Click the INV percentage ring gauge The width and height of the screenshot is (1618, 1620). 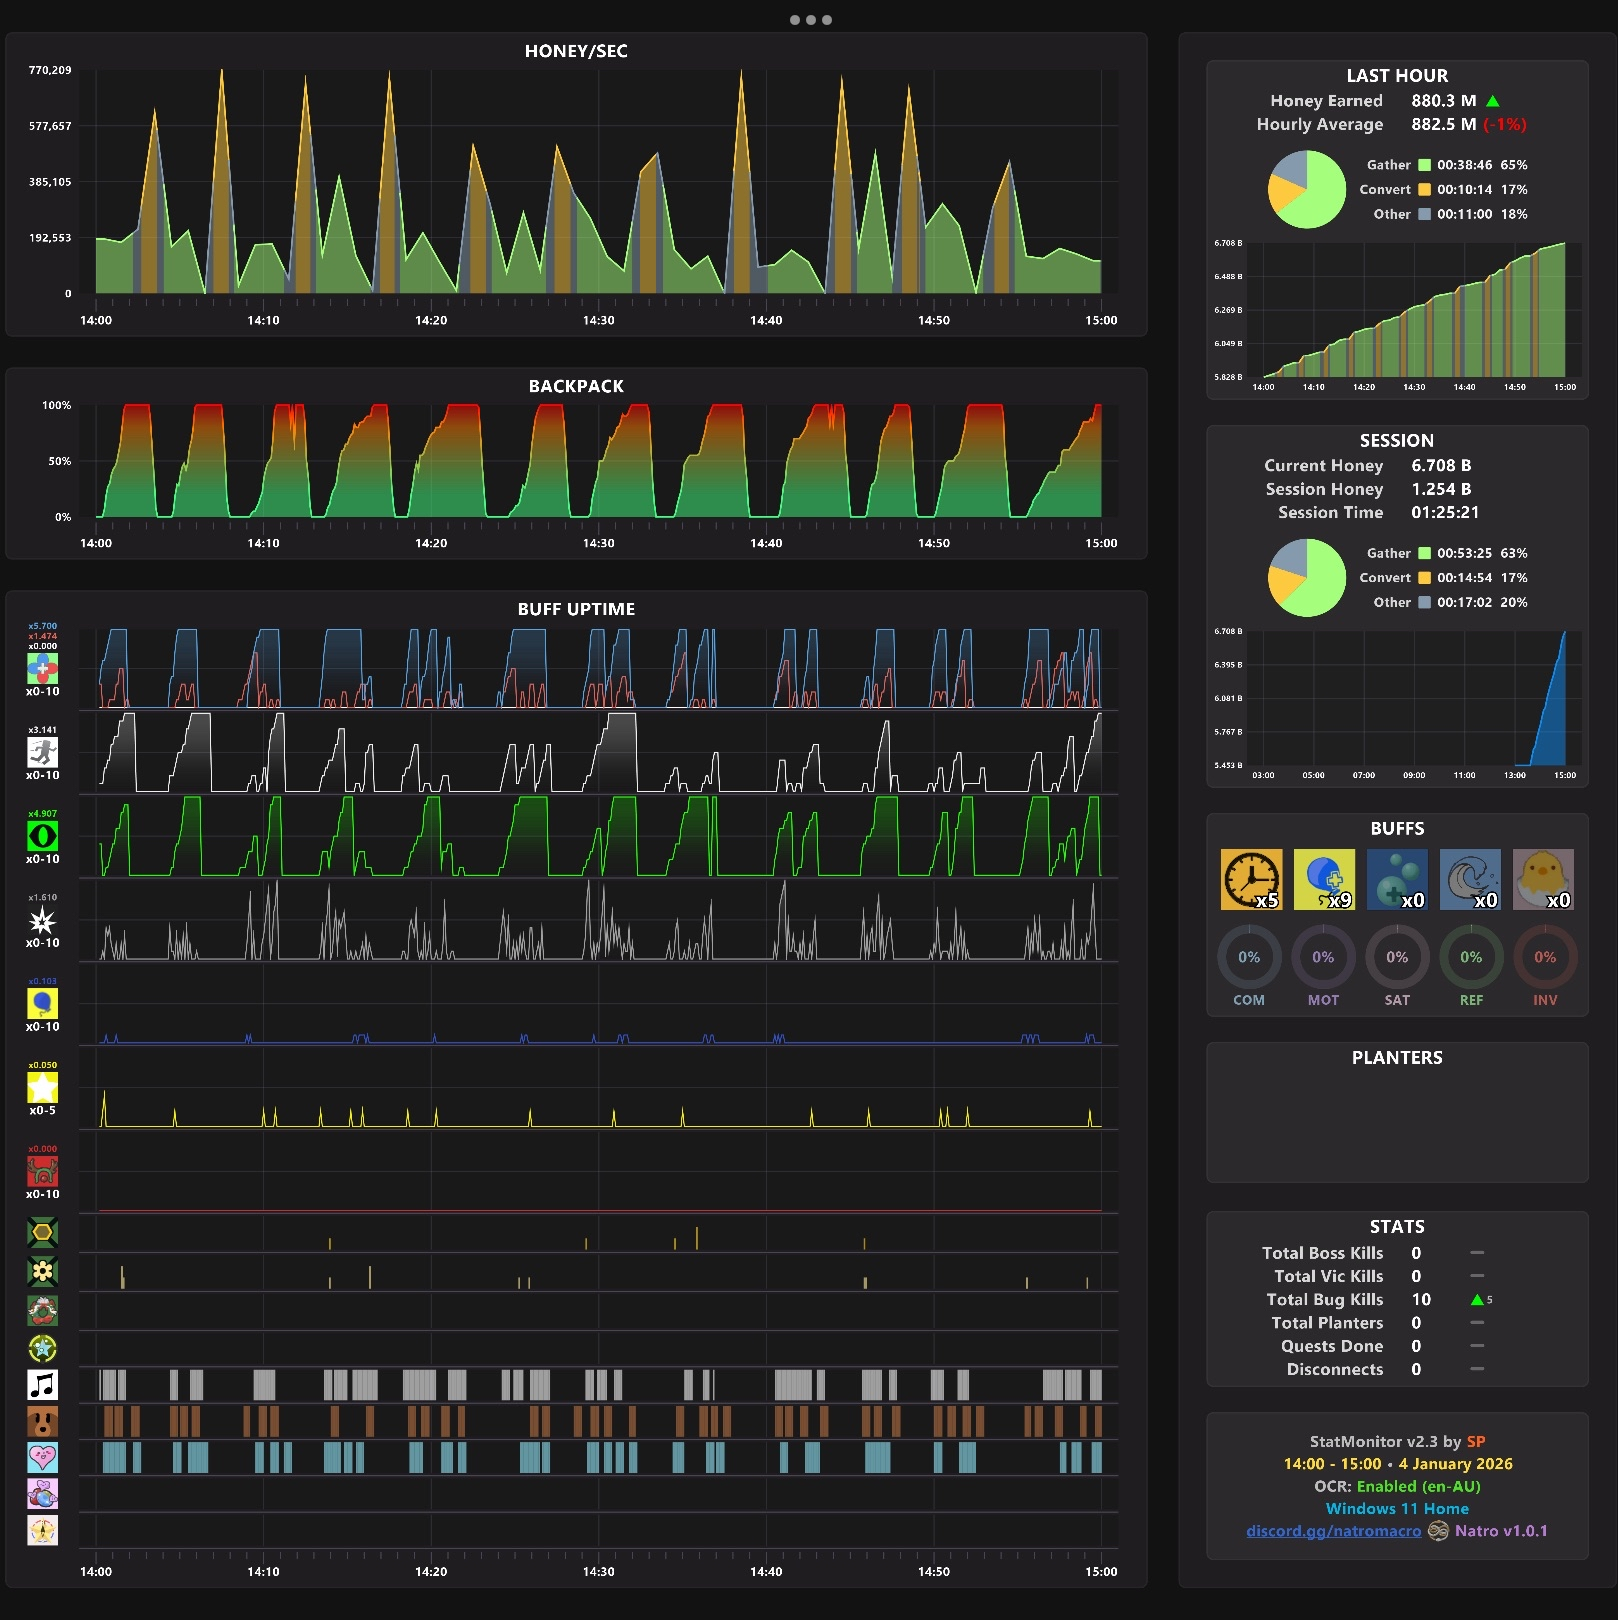point(1545,957)
